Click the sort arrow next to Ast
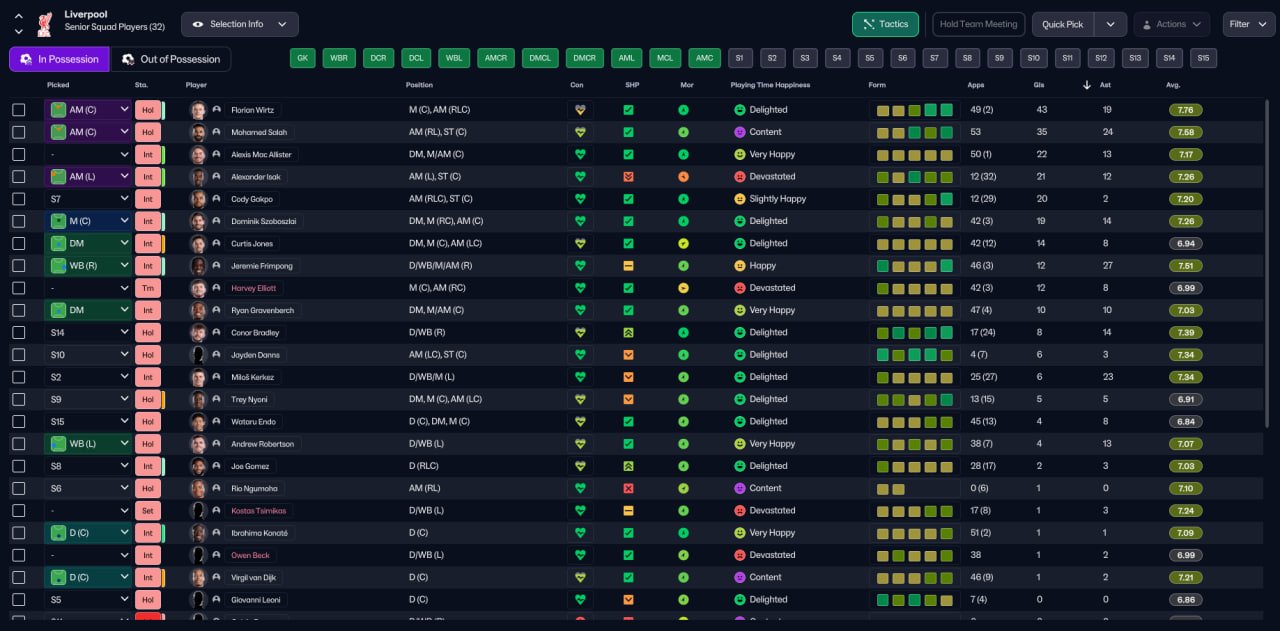1280x631 pixels. pos(1087,85)
